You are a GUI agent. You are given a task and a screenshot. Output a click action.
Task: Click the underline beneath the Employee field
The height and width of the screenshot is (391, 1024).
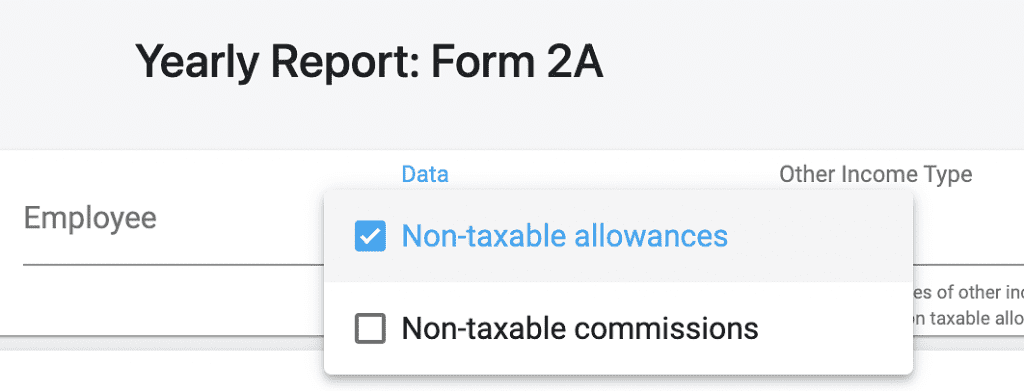coord(174,265)
